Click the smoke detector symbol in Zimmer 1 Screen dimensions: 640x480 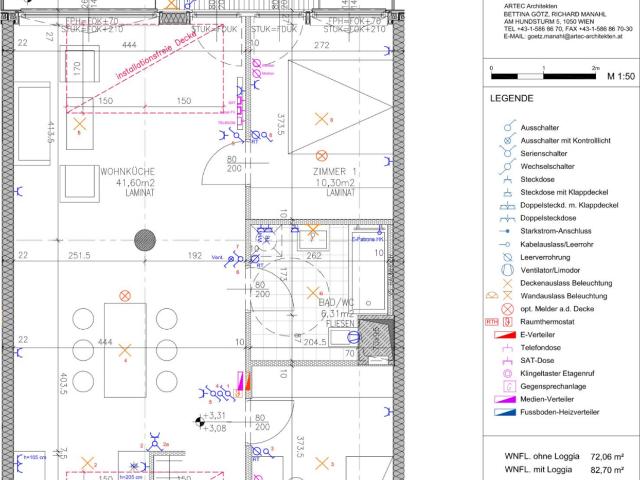point(322,156)
